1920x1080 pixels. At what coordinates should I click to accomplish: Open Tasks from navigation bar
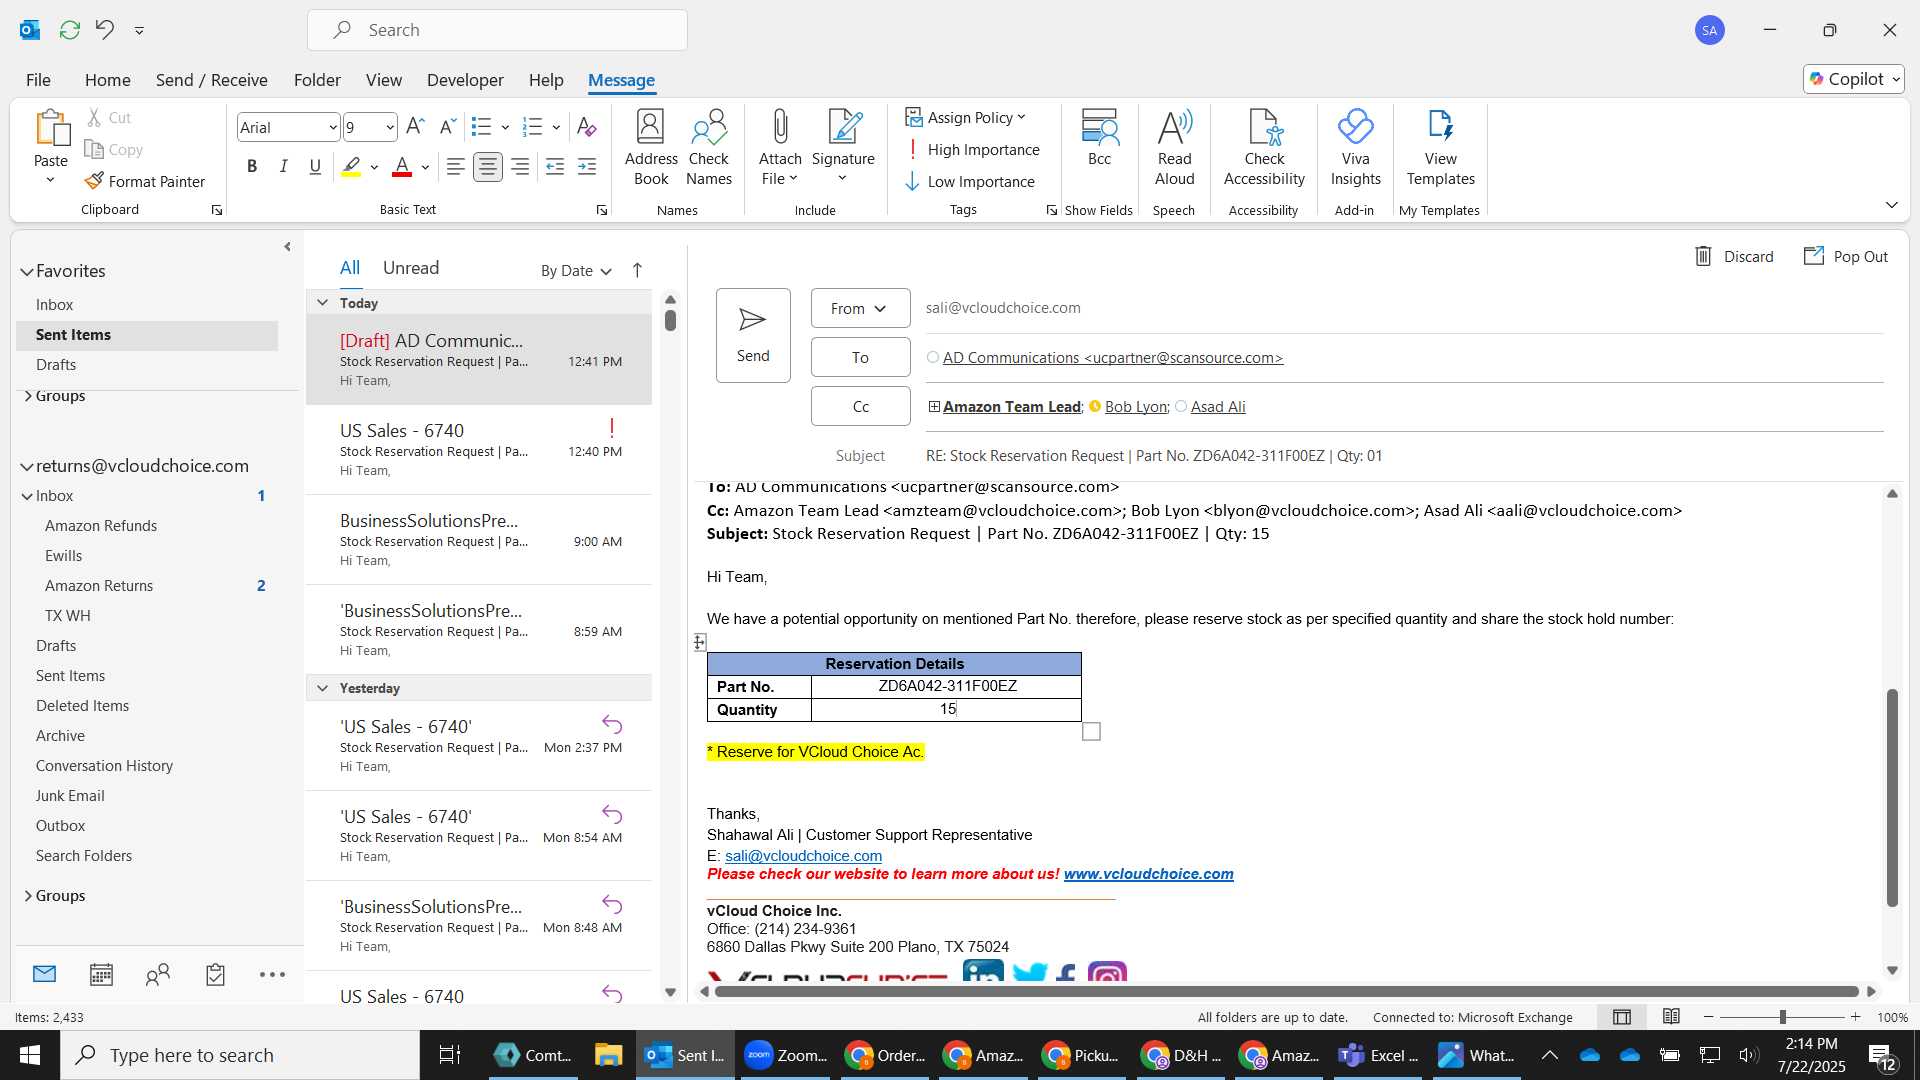point(215,975)
